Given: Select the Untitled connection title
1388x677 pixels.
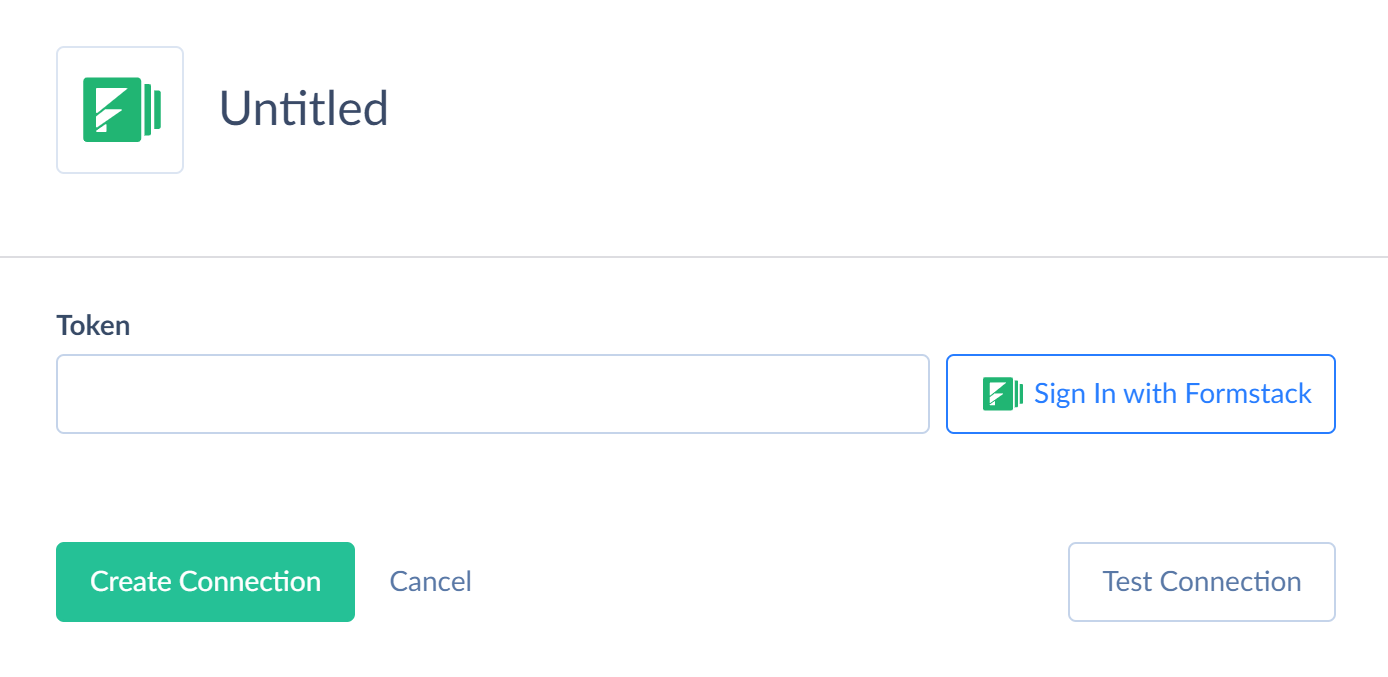Looking at the screenshot, I should (304, 109).
